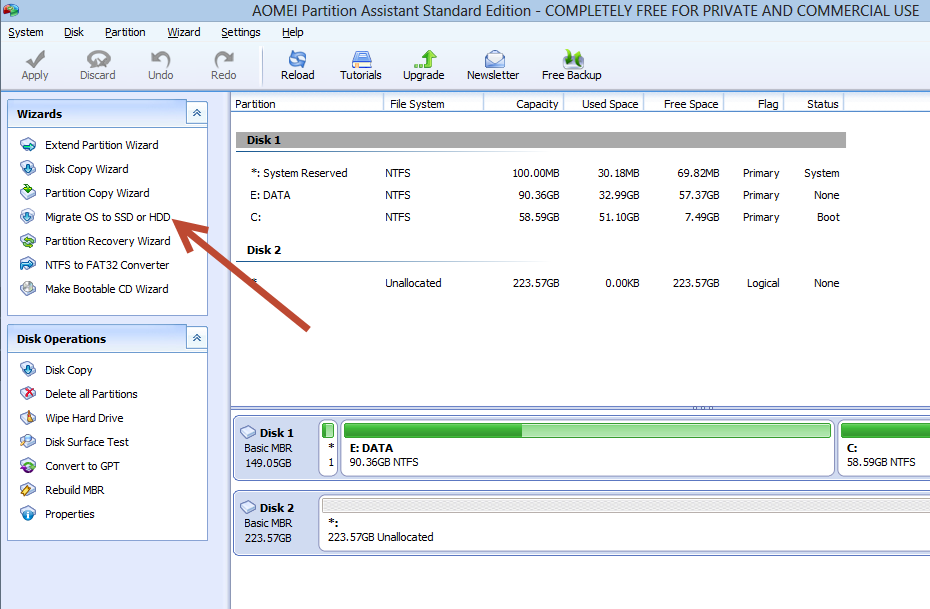Collapse the Disk Operations panel
Screen dimensions: 930x609
tap(197, 339)
